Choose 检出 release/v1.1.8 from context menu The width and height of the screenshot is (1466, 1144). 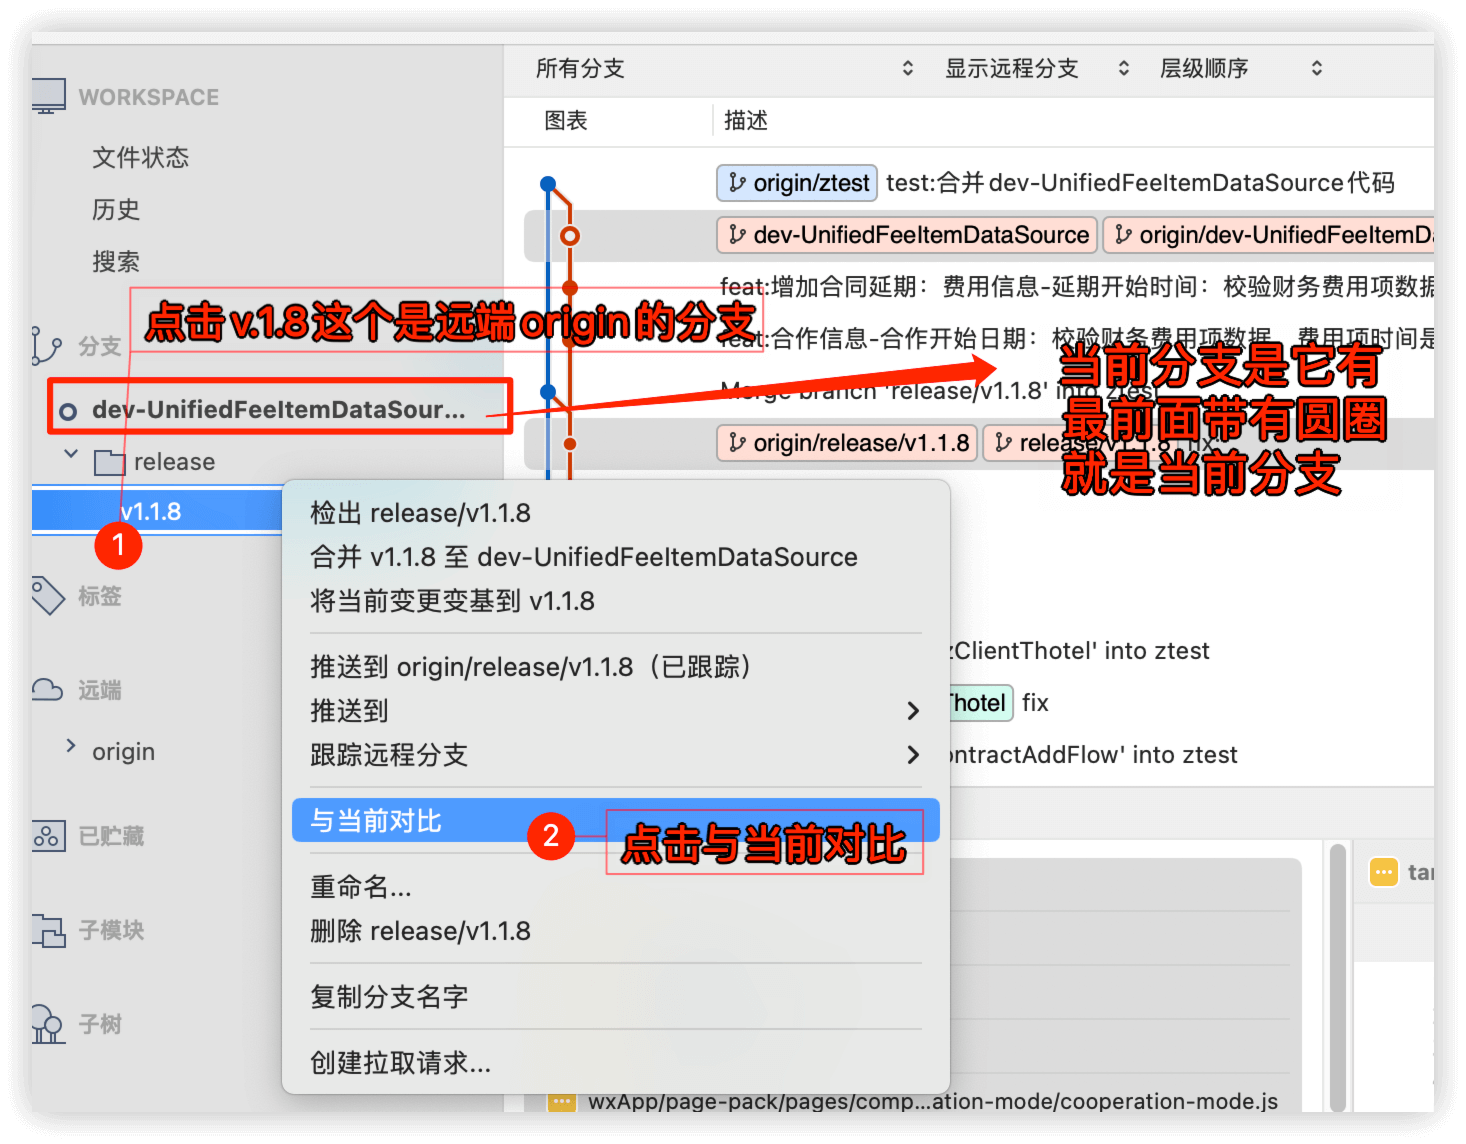615,513
